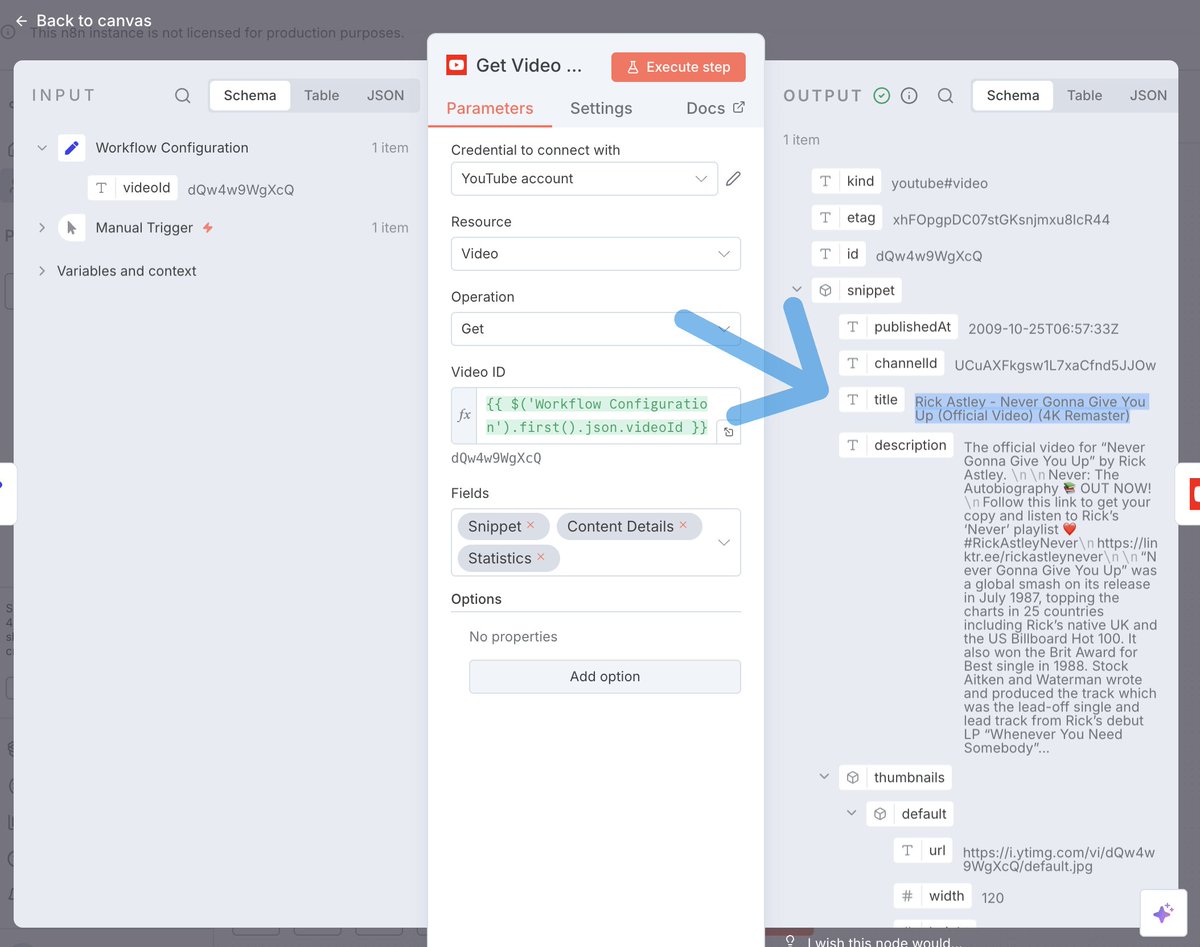Image resolution: width=1200 pixels, height=947 pixels.
Task: Click width field under default
Action: point(933,896)
